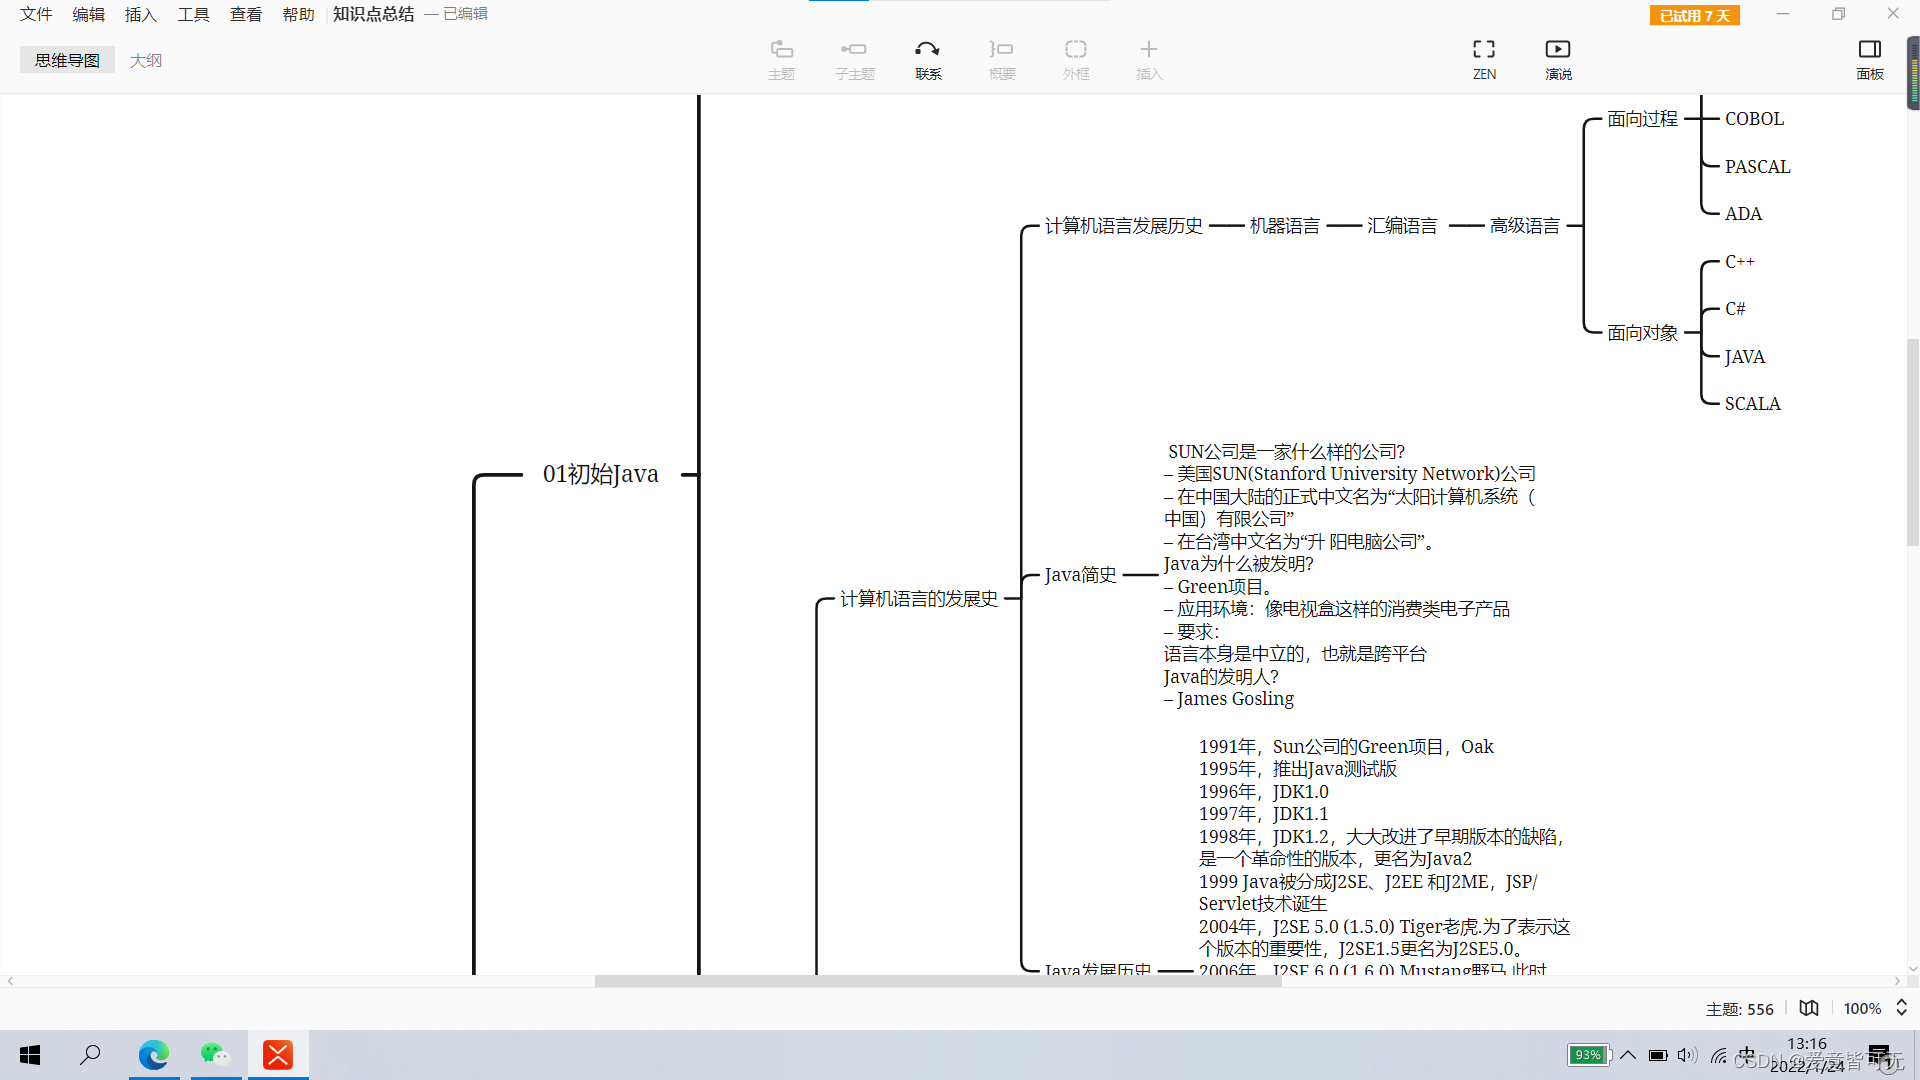Select the 计算机语言的发展史 topic

(x=919, y=598)
